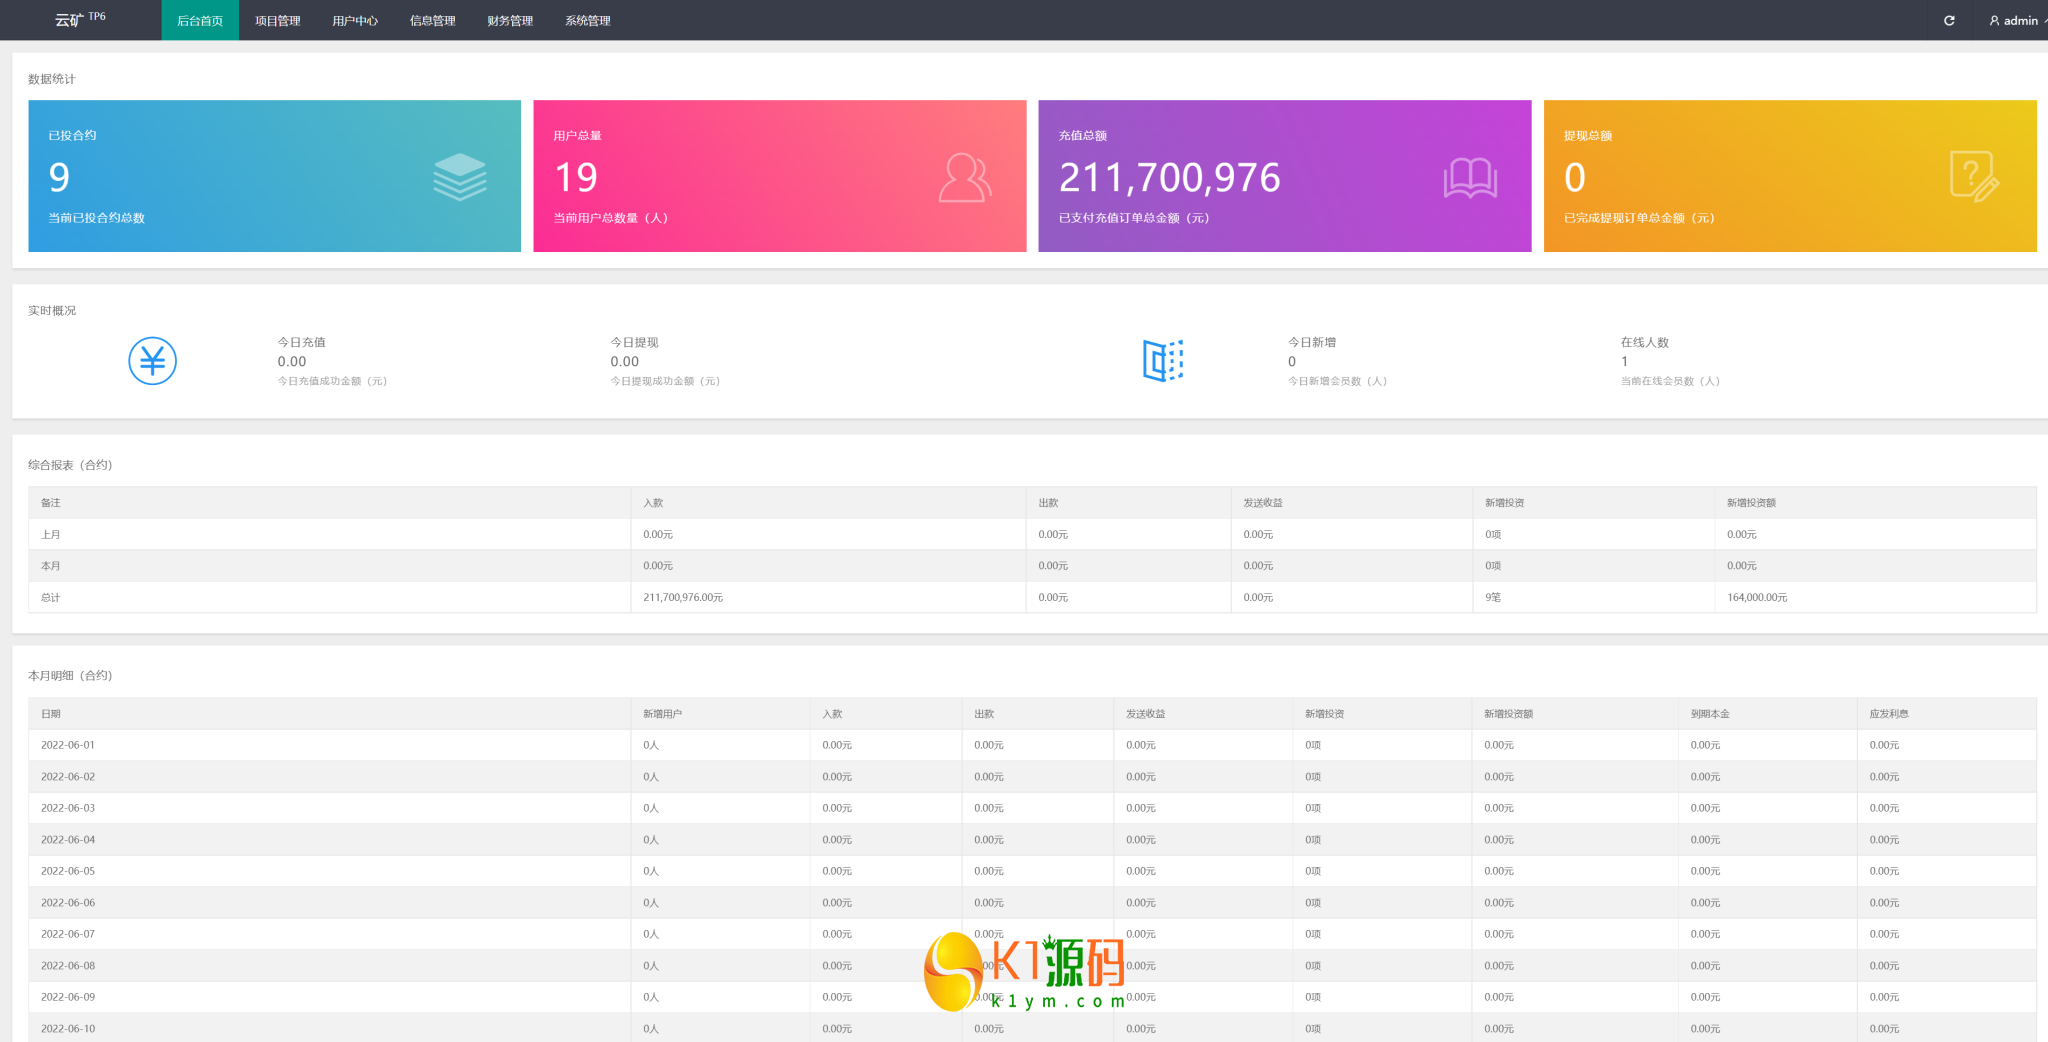Click the users icon on 用户总量 card

click(965, 177)
